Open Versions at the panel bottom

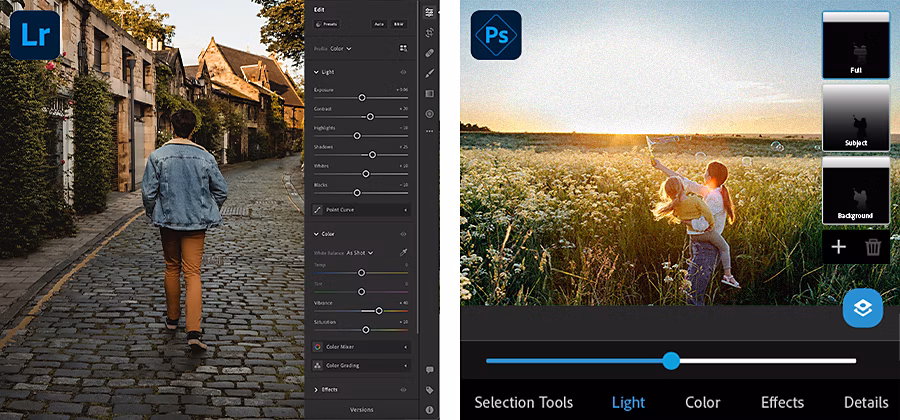tap(362, 410)
